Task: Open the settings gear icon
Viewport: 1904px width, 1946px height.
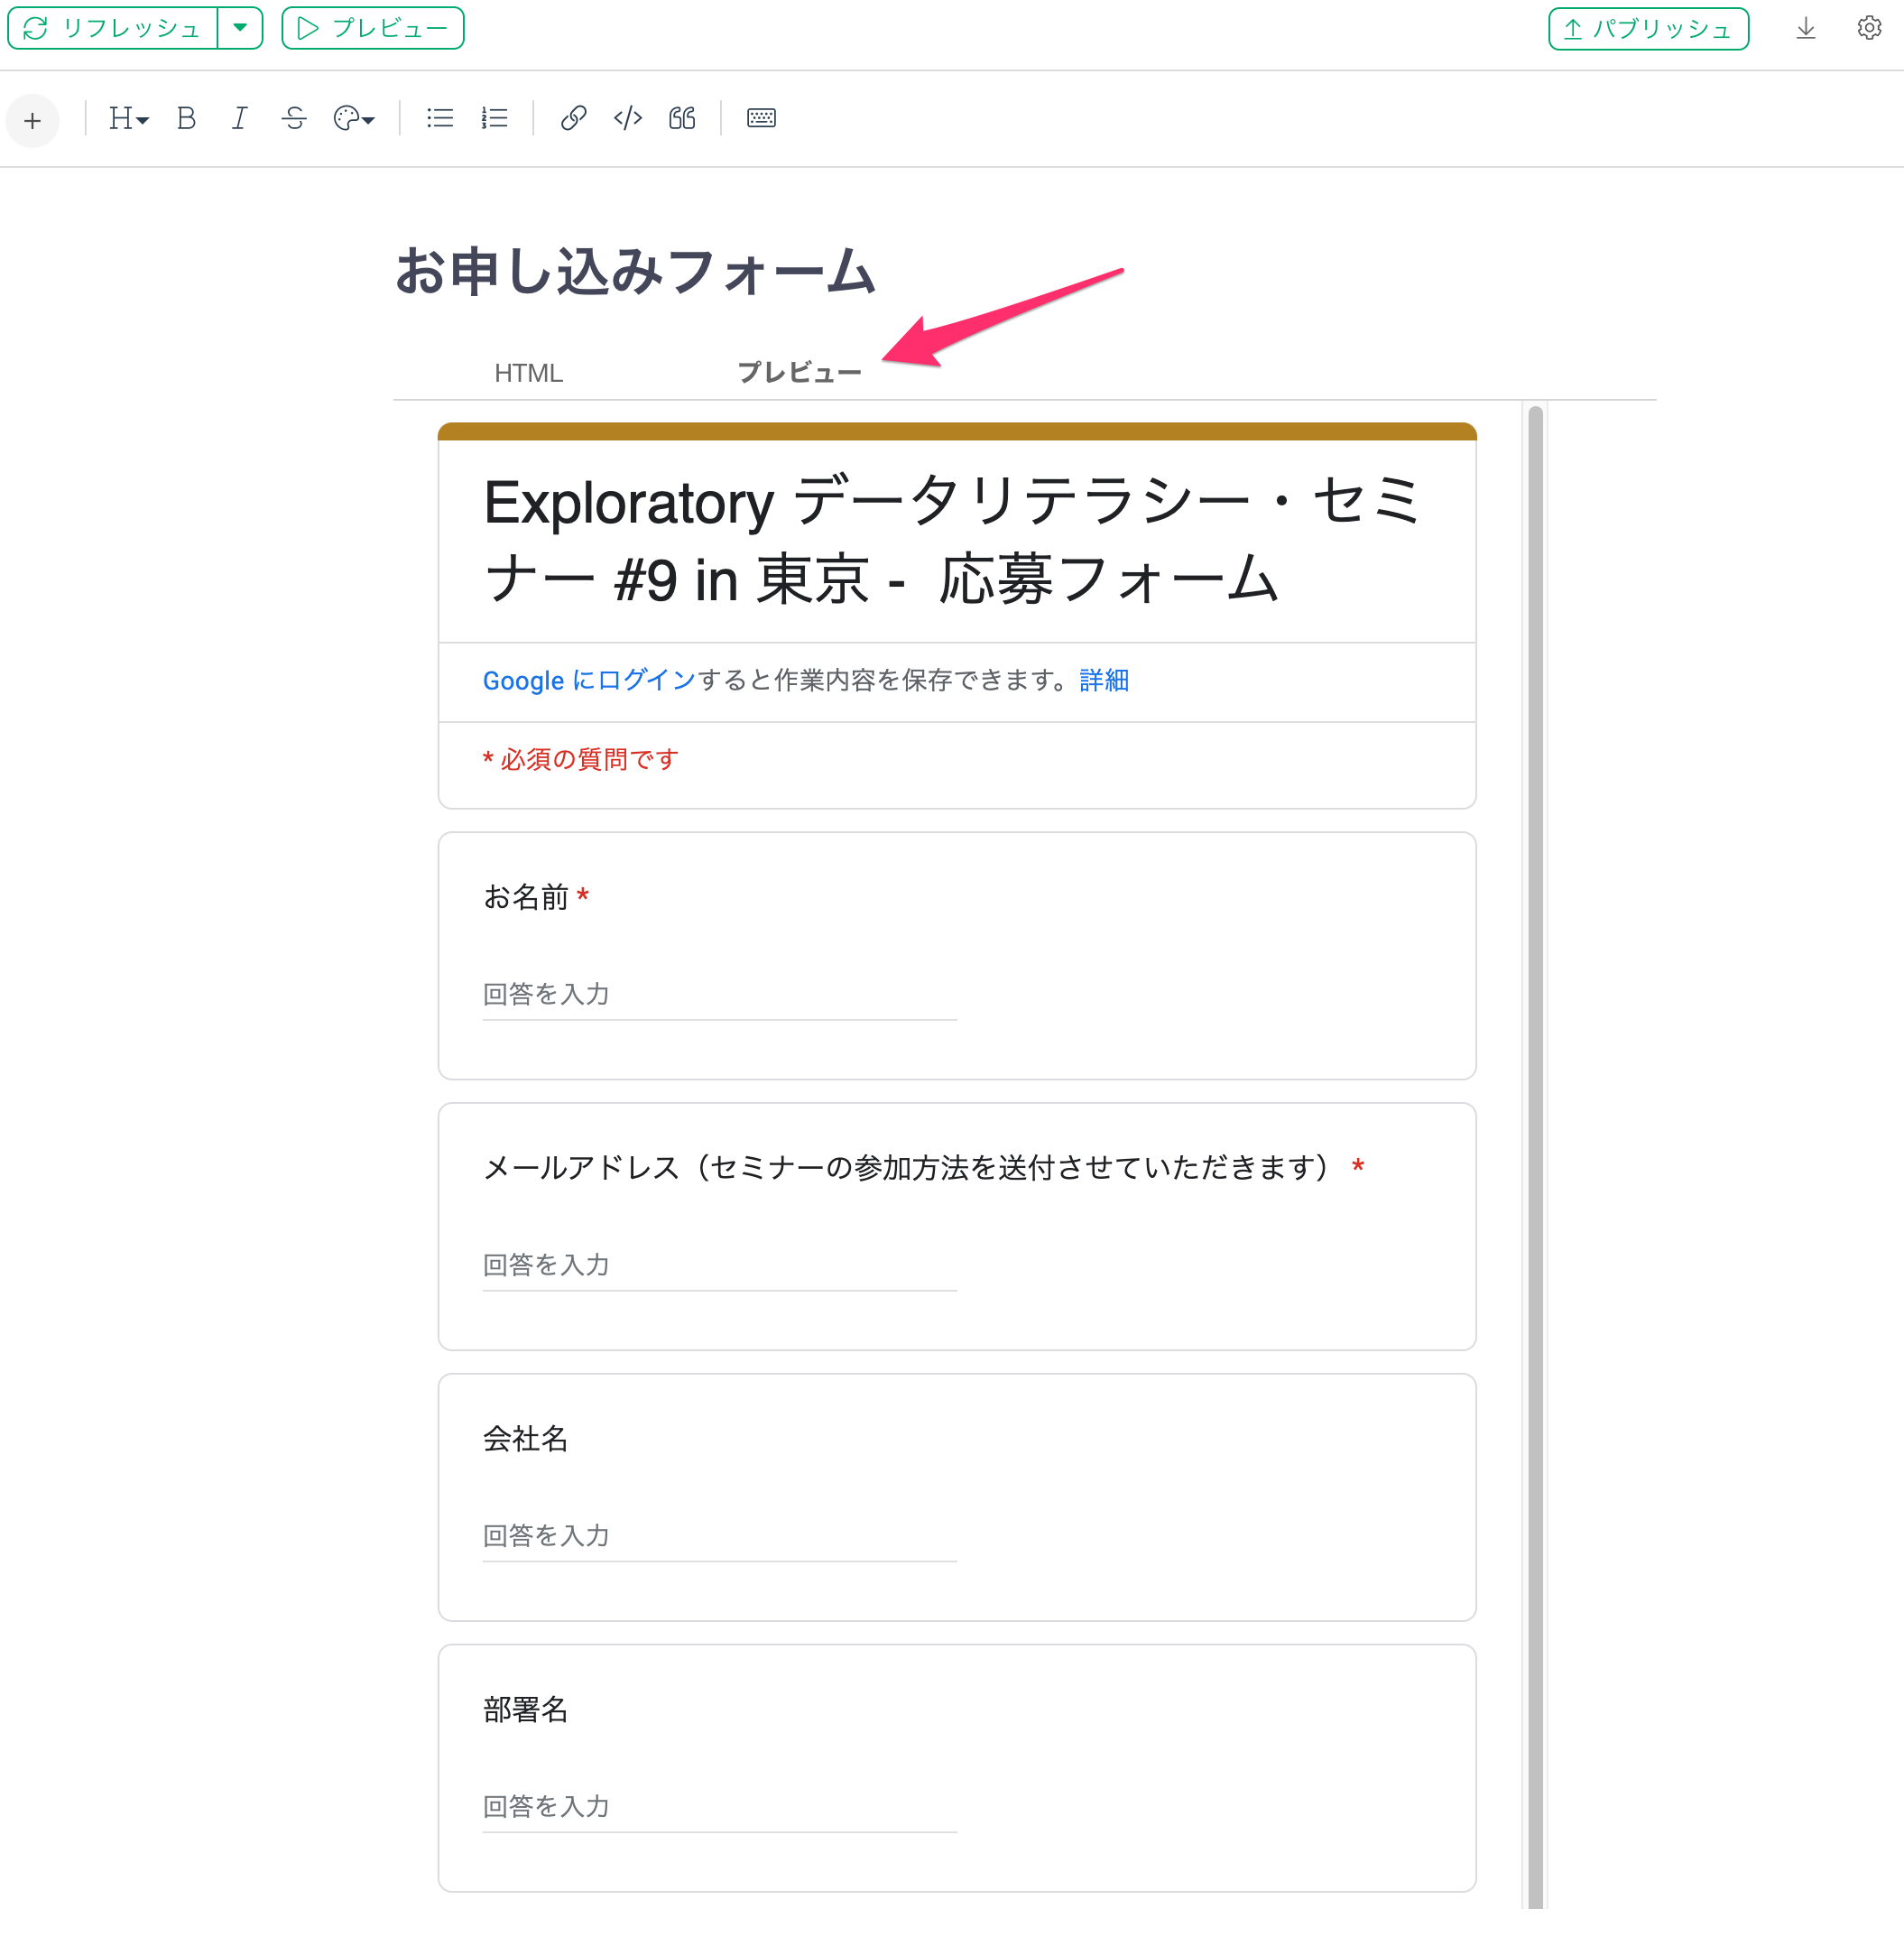Action: tap(1869, 28)
